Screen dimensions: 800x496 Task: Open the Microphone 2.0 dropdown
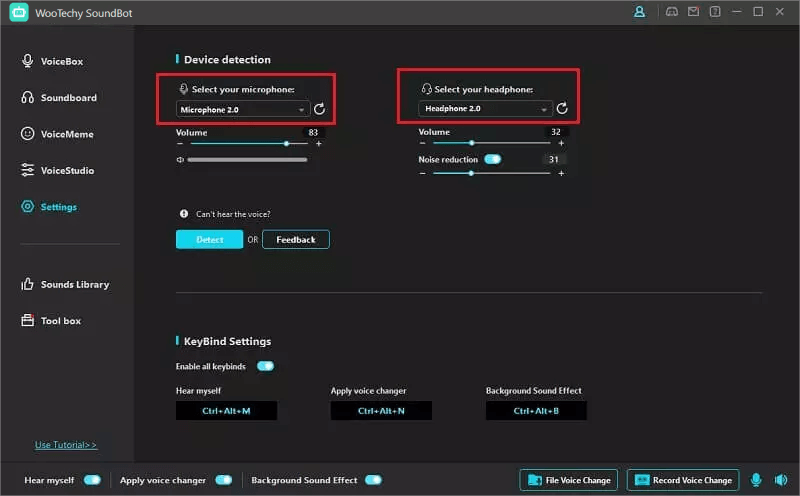click(x=243, y=109)
